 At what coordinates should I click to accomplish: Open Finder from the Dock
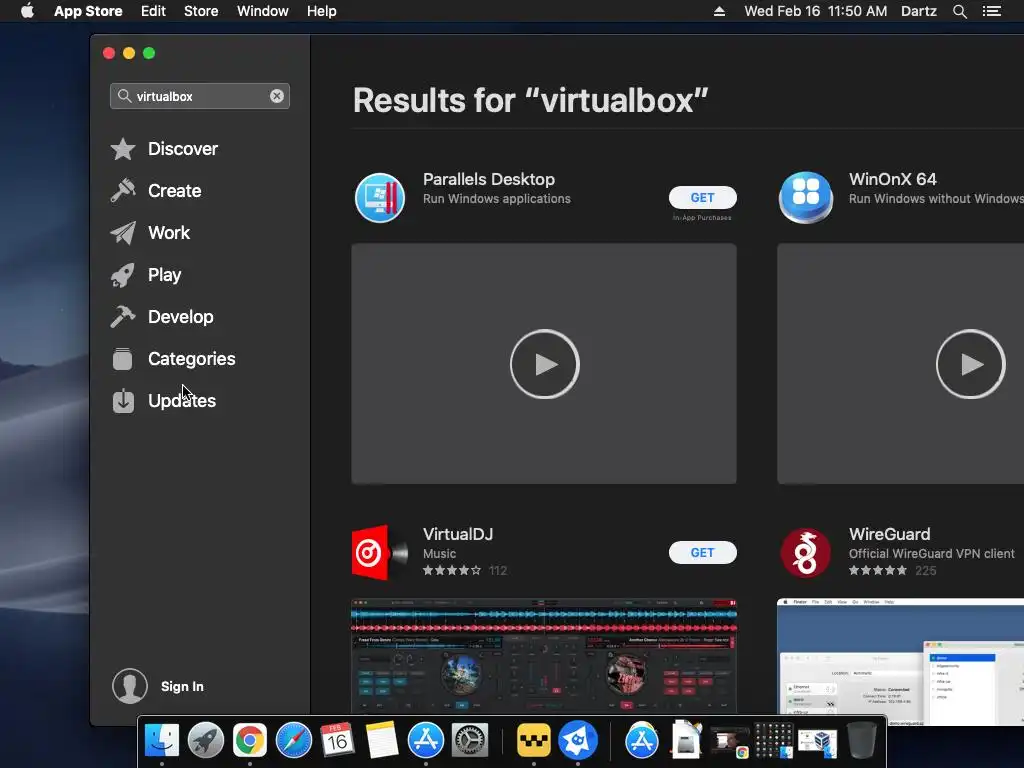(x=161, y=741)
